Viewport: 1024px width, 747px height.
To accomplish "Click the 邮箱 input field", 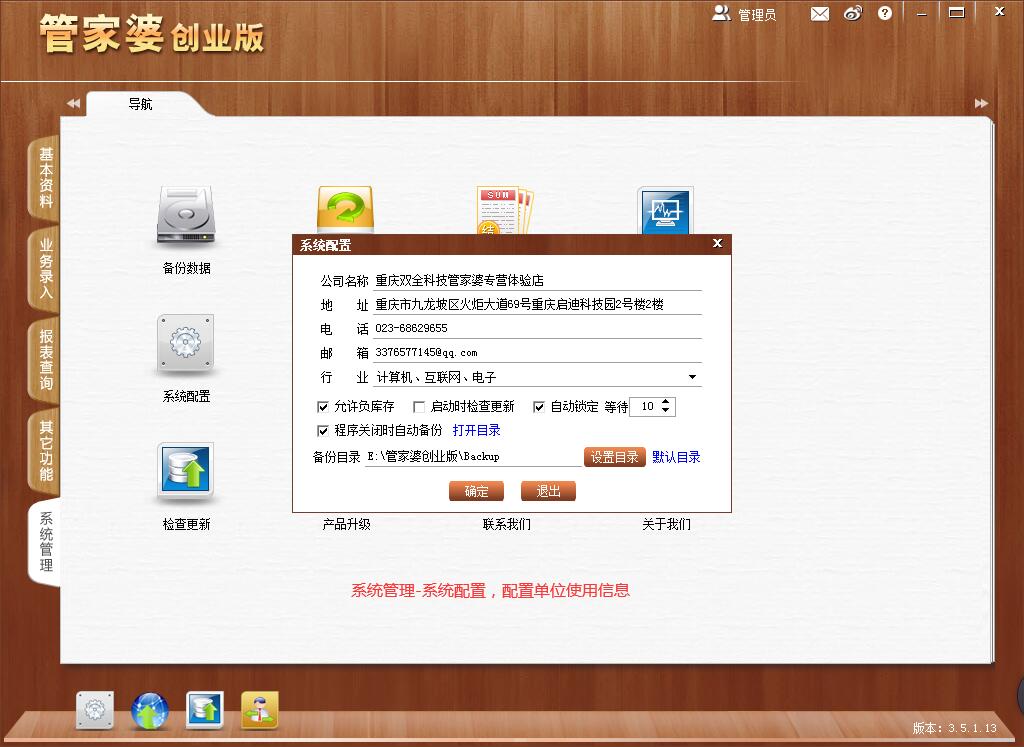I will tap(537, 353).
